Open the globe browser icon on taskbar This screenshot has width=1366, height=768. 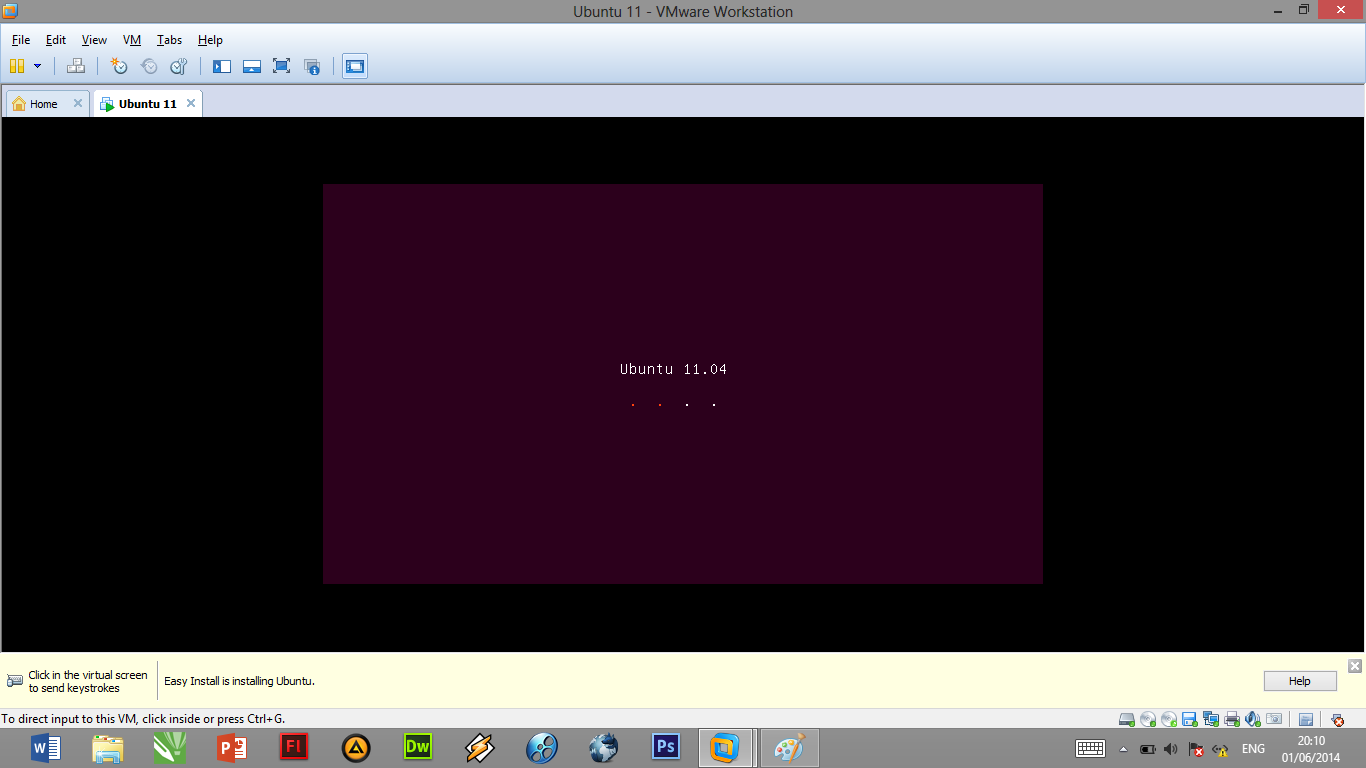pyautogui.click(x=604, y=748)
